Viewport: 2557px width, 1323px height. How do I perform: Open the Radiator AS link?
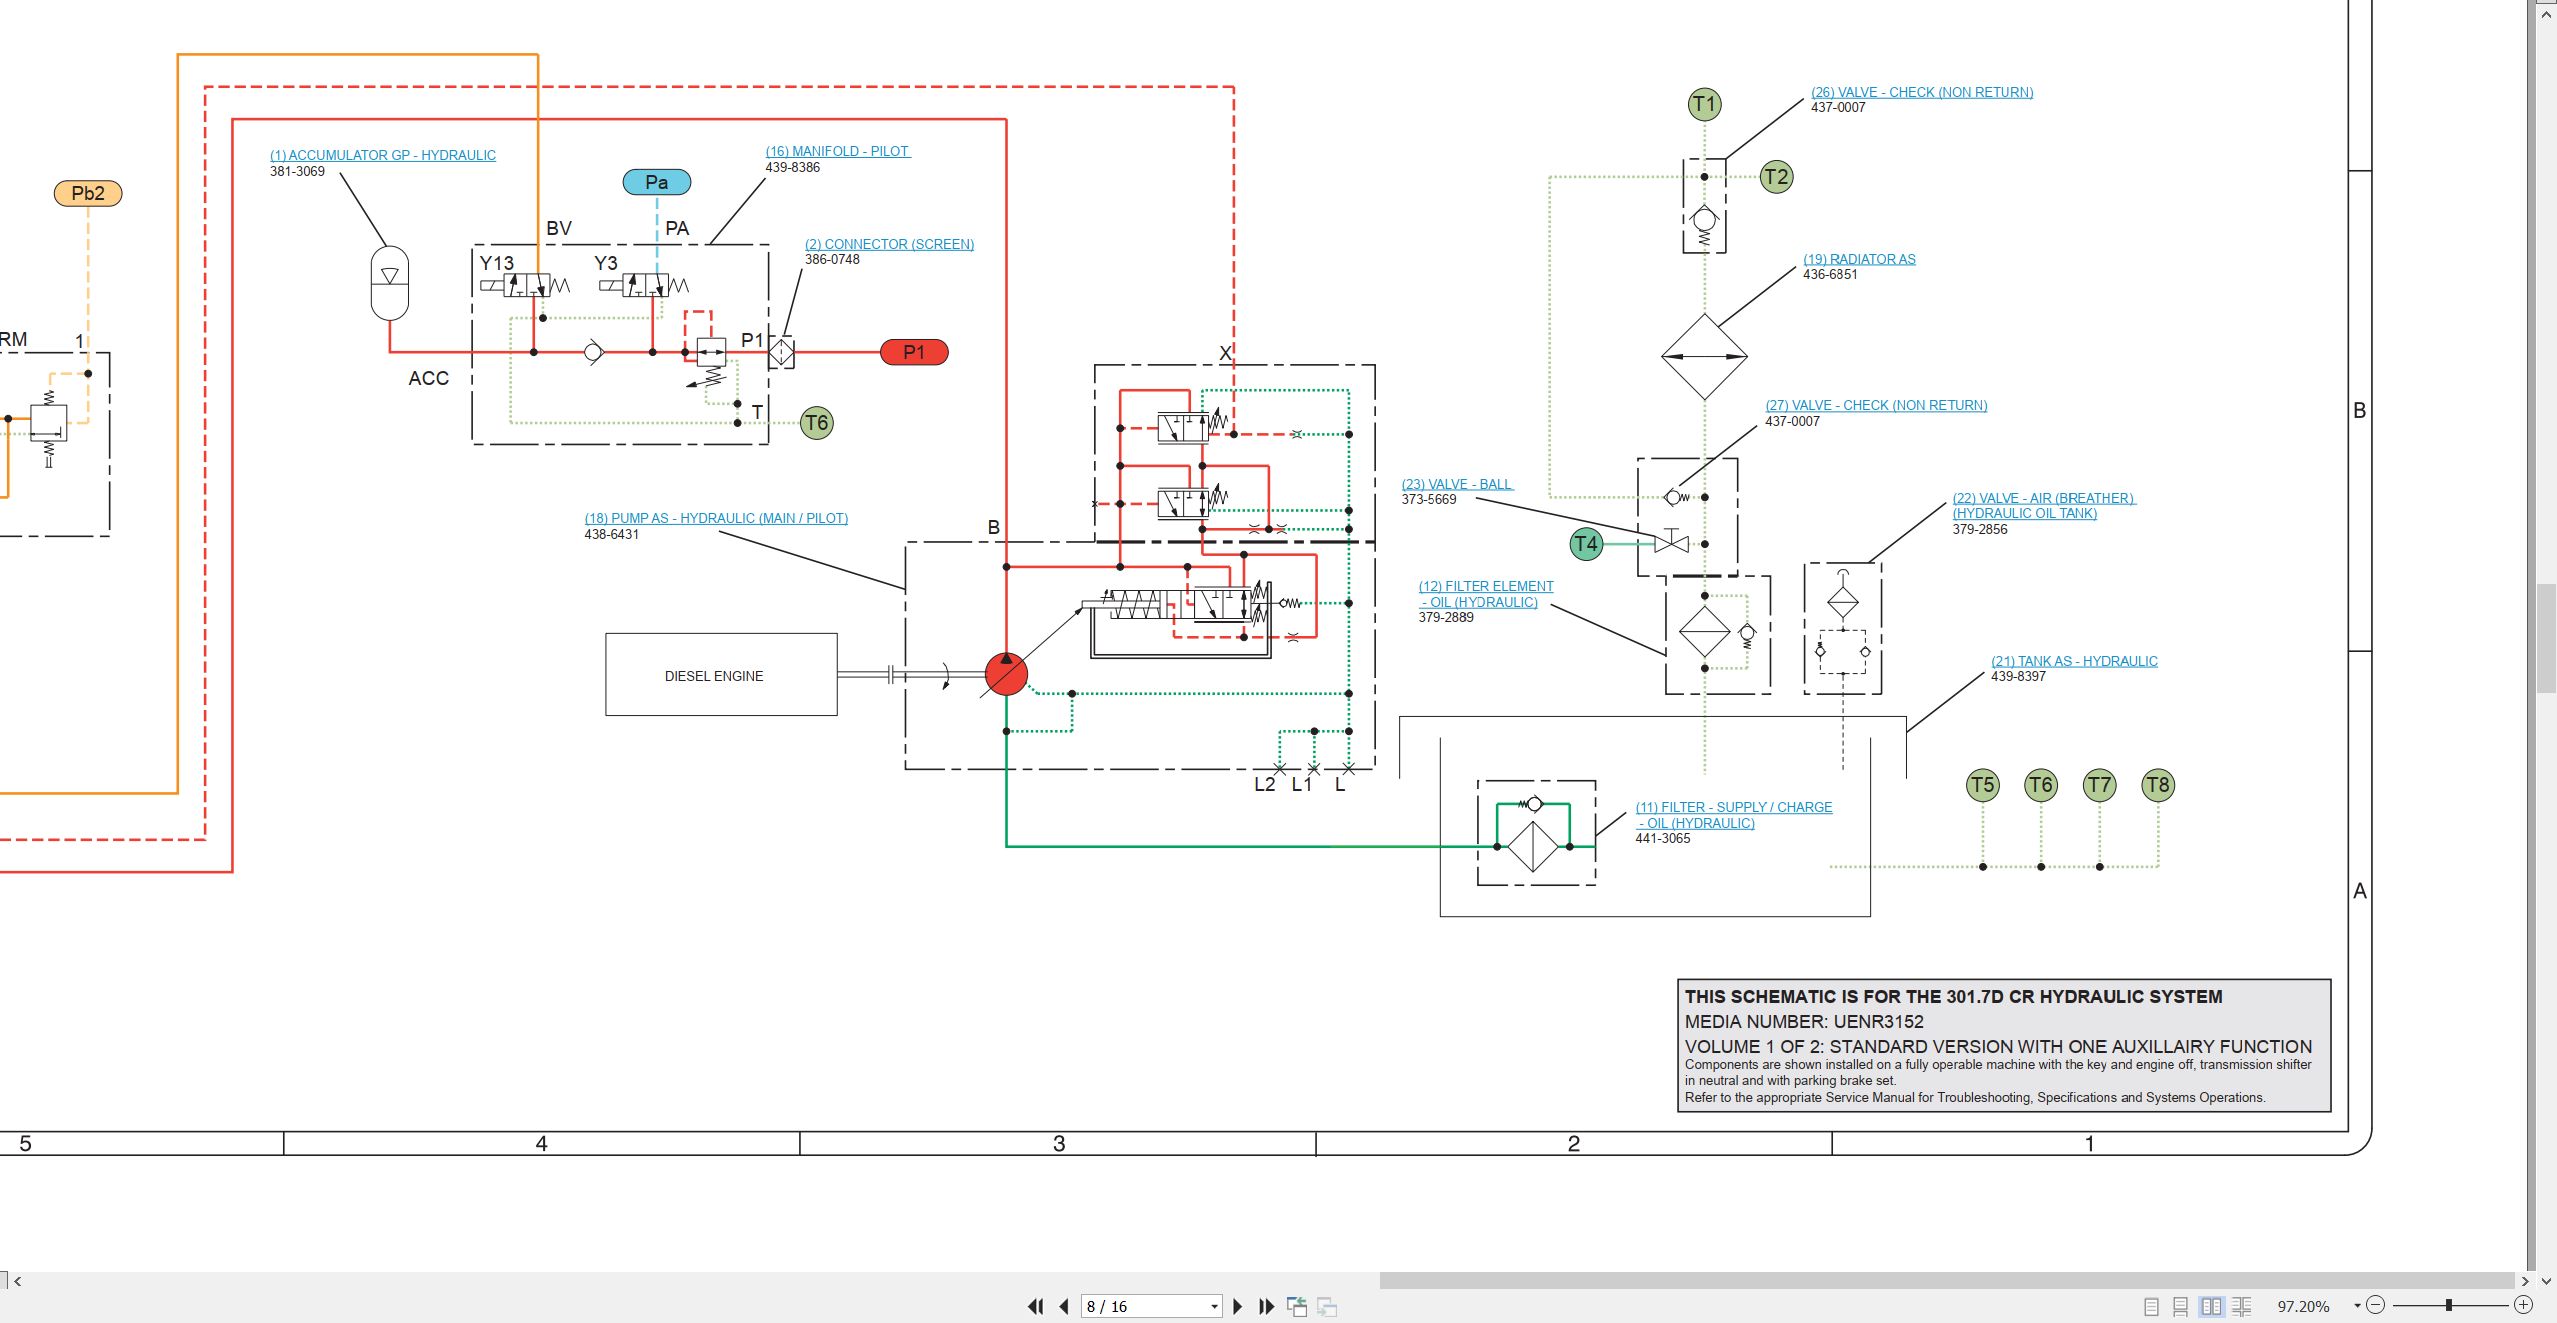pyautogui.click(x=1859, y=259)
